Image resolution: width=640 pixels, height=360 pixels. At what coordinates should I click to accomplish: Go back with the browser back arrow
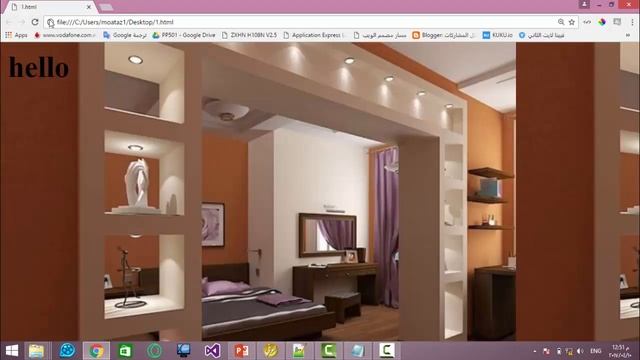click(9, 22)
